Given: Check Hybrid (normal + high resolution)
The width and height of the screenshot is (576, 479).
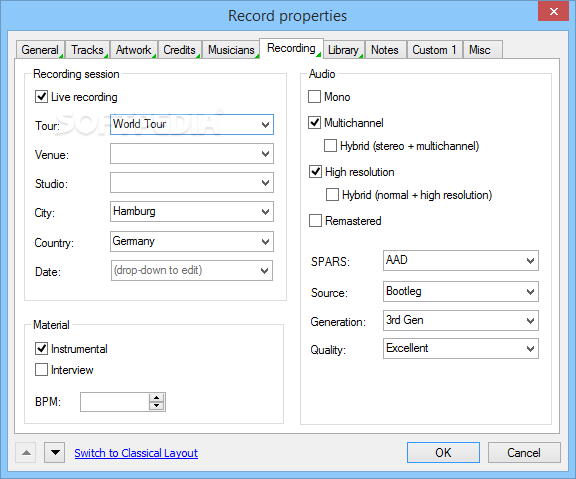Looking at the screenshot, I should tap(332, 194).
